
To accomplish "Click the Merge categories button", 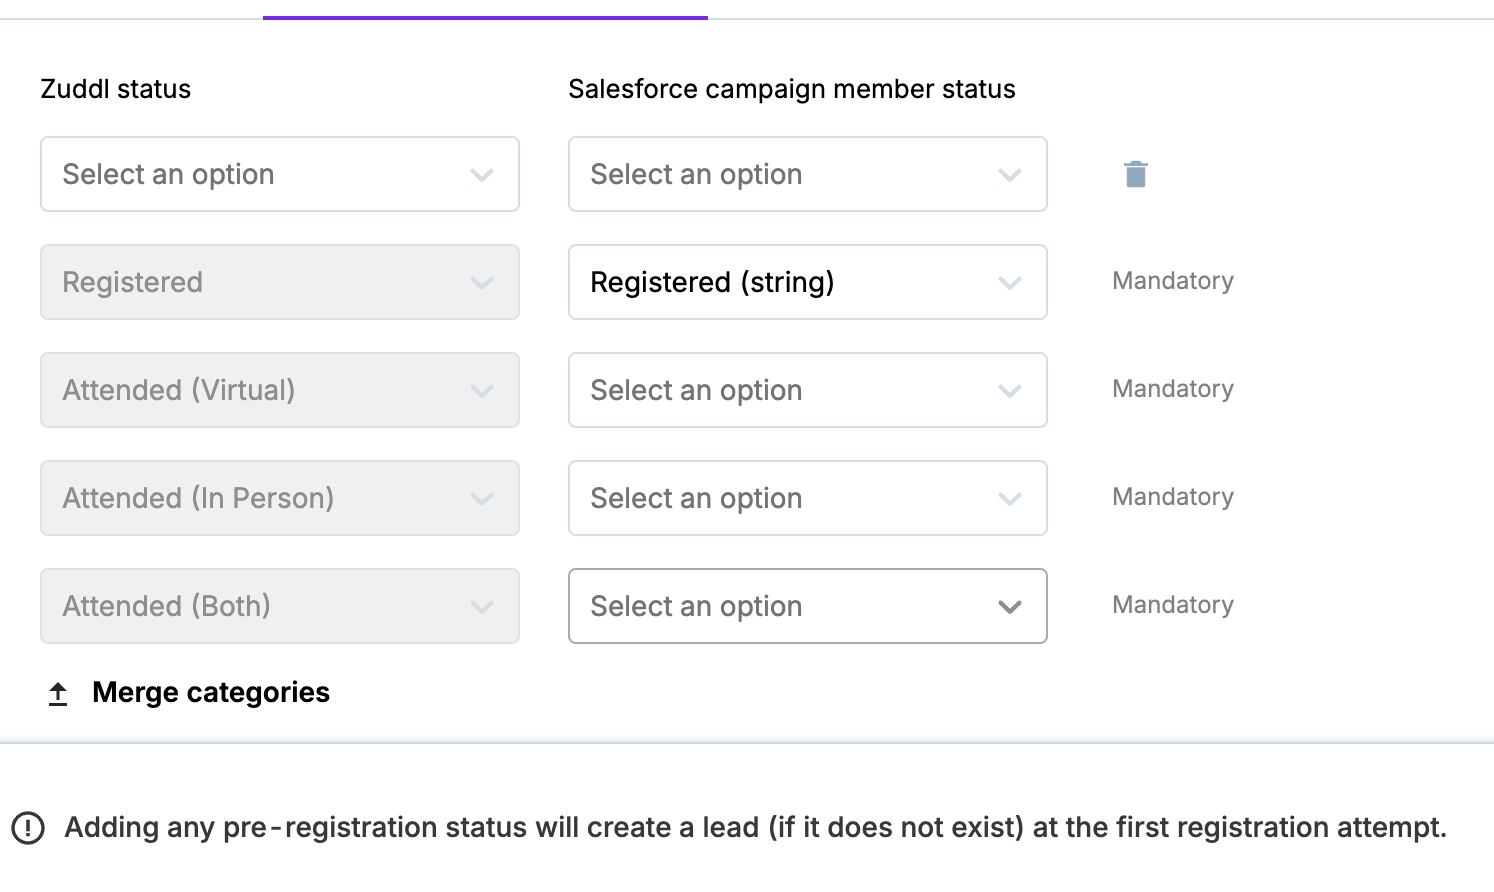I will [210, 693].
